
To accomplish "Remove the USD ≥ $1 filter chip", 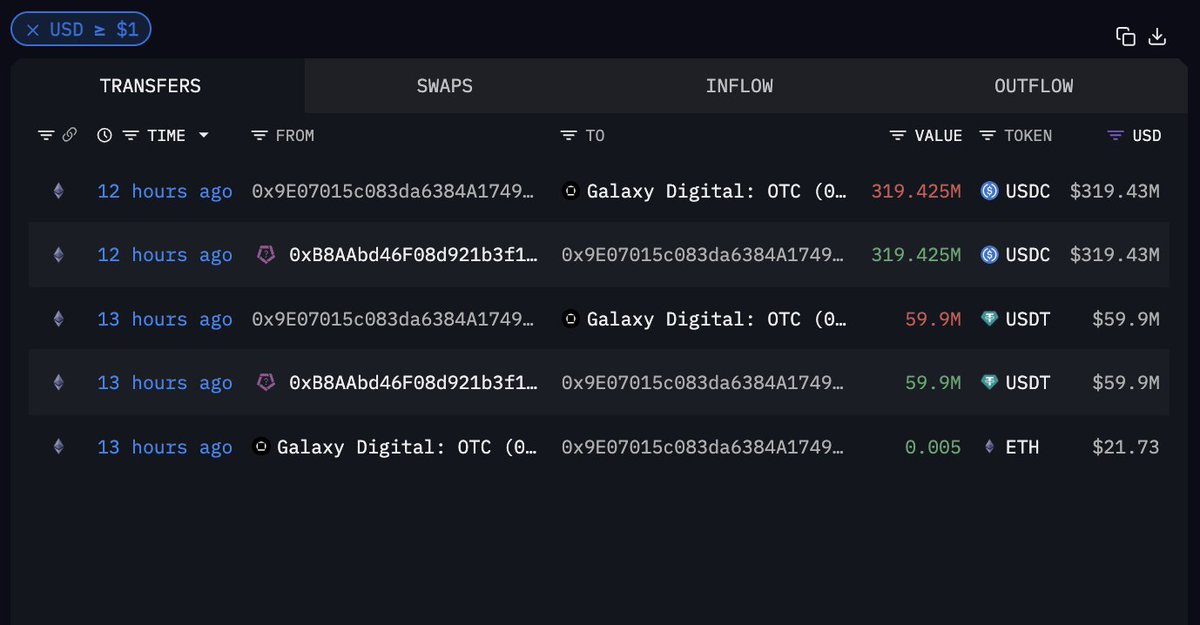I will (x=33, y=30).
